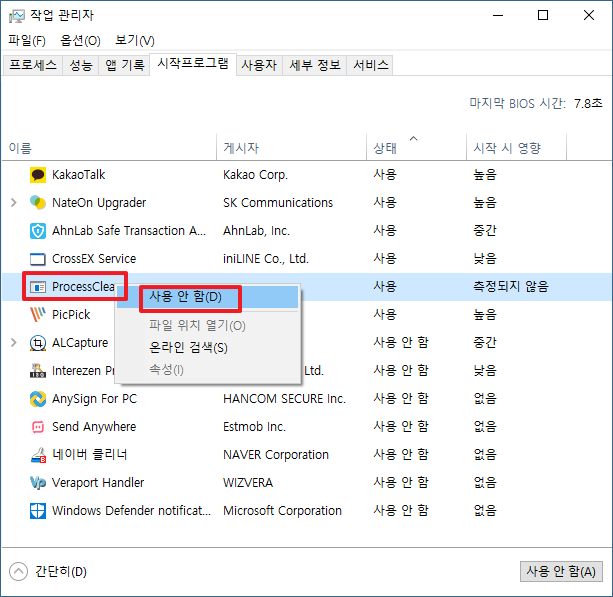Click the 간단히 collapse arrow icon
Screen dimensions: 613x597
click(18, 572)
